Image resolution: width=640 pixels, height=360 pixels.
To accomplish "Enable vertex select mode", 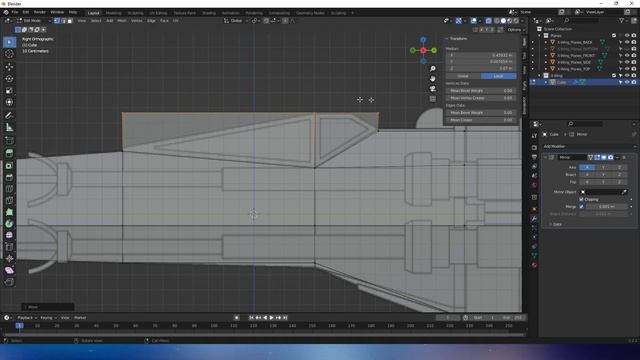I will pos(57,20).
